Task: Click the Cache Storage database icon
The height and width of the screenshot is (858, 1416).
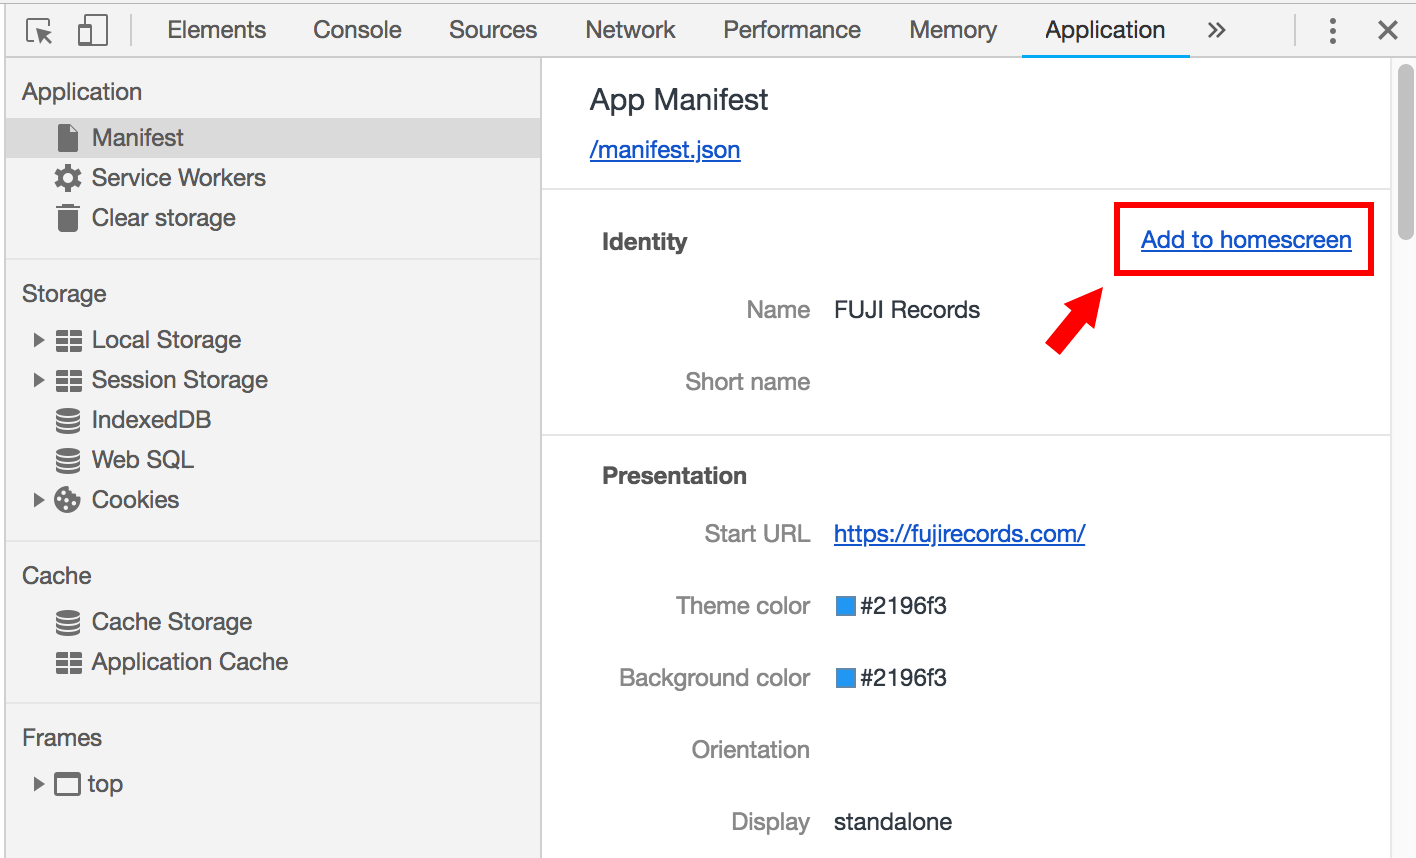Action: click(x=68, y=623)
